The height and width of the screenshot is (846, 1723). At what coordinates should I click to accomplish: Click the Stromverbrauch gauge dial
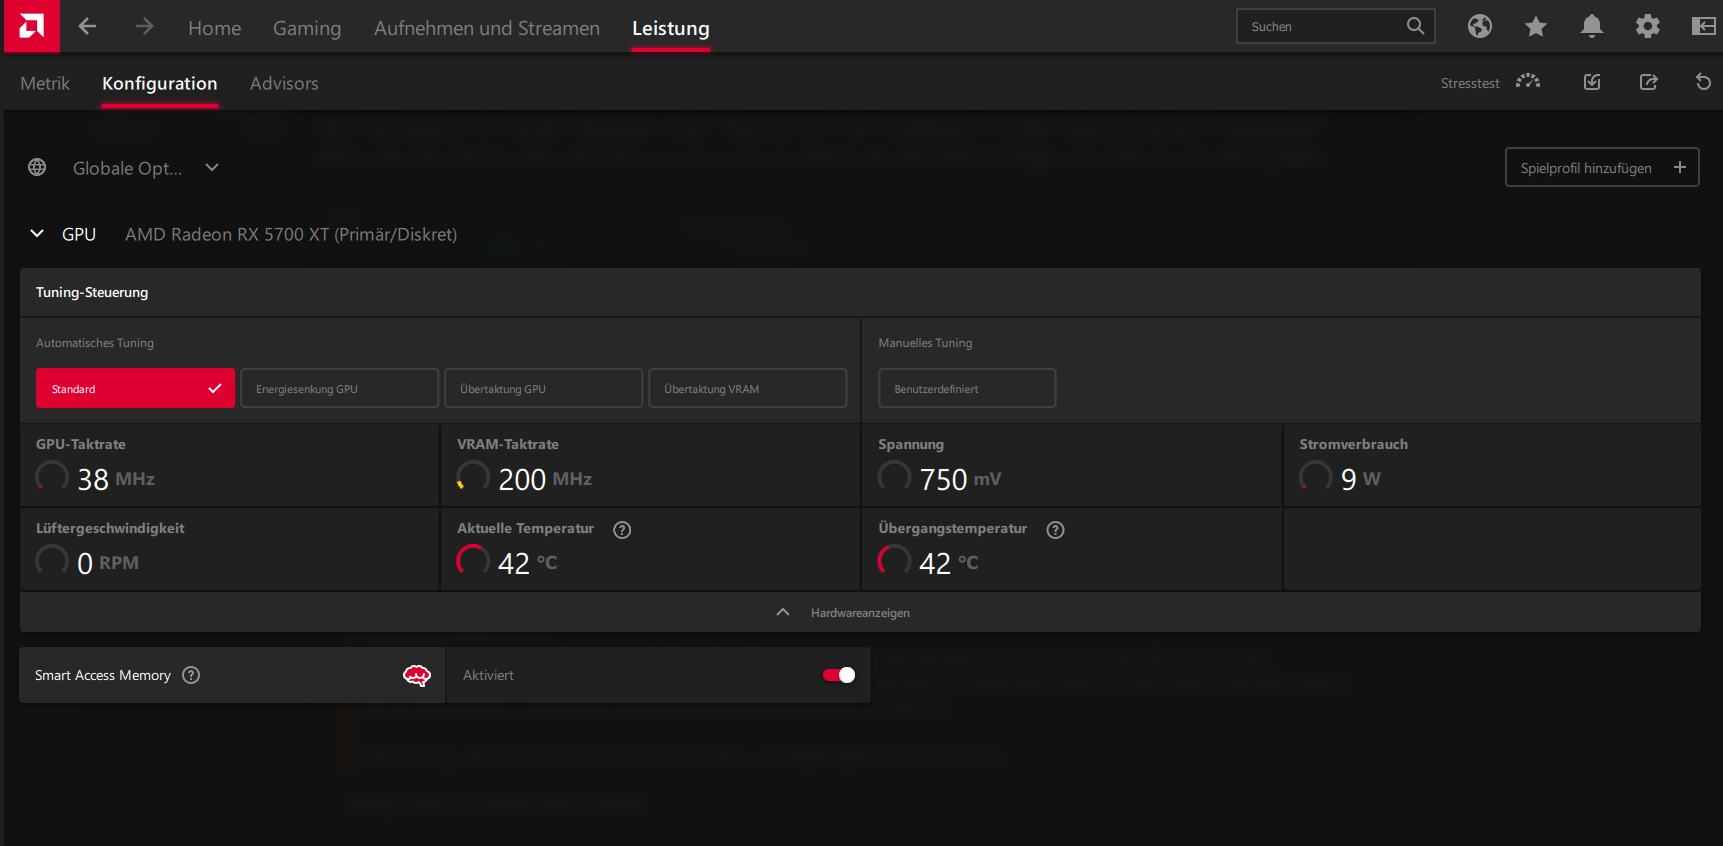click(x=1315, y=476)
